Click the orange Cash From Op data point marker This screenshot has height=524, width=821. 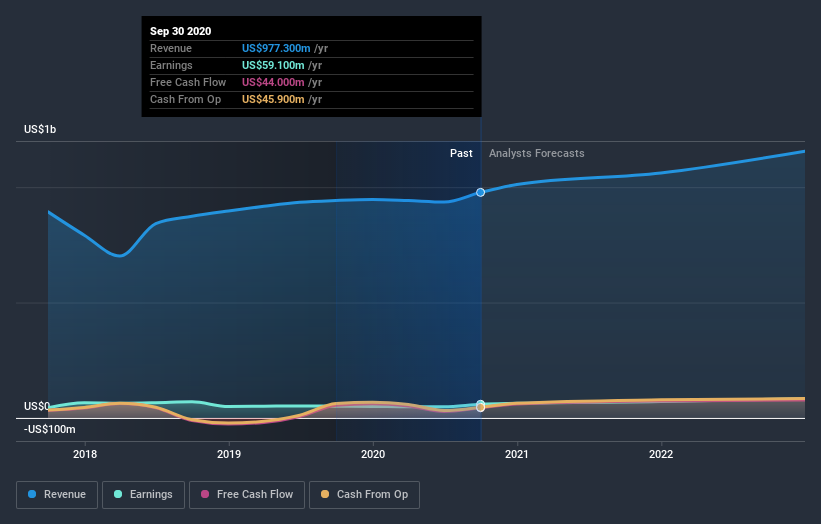tap(480, 407)
